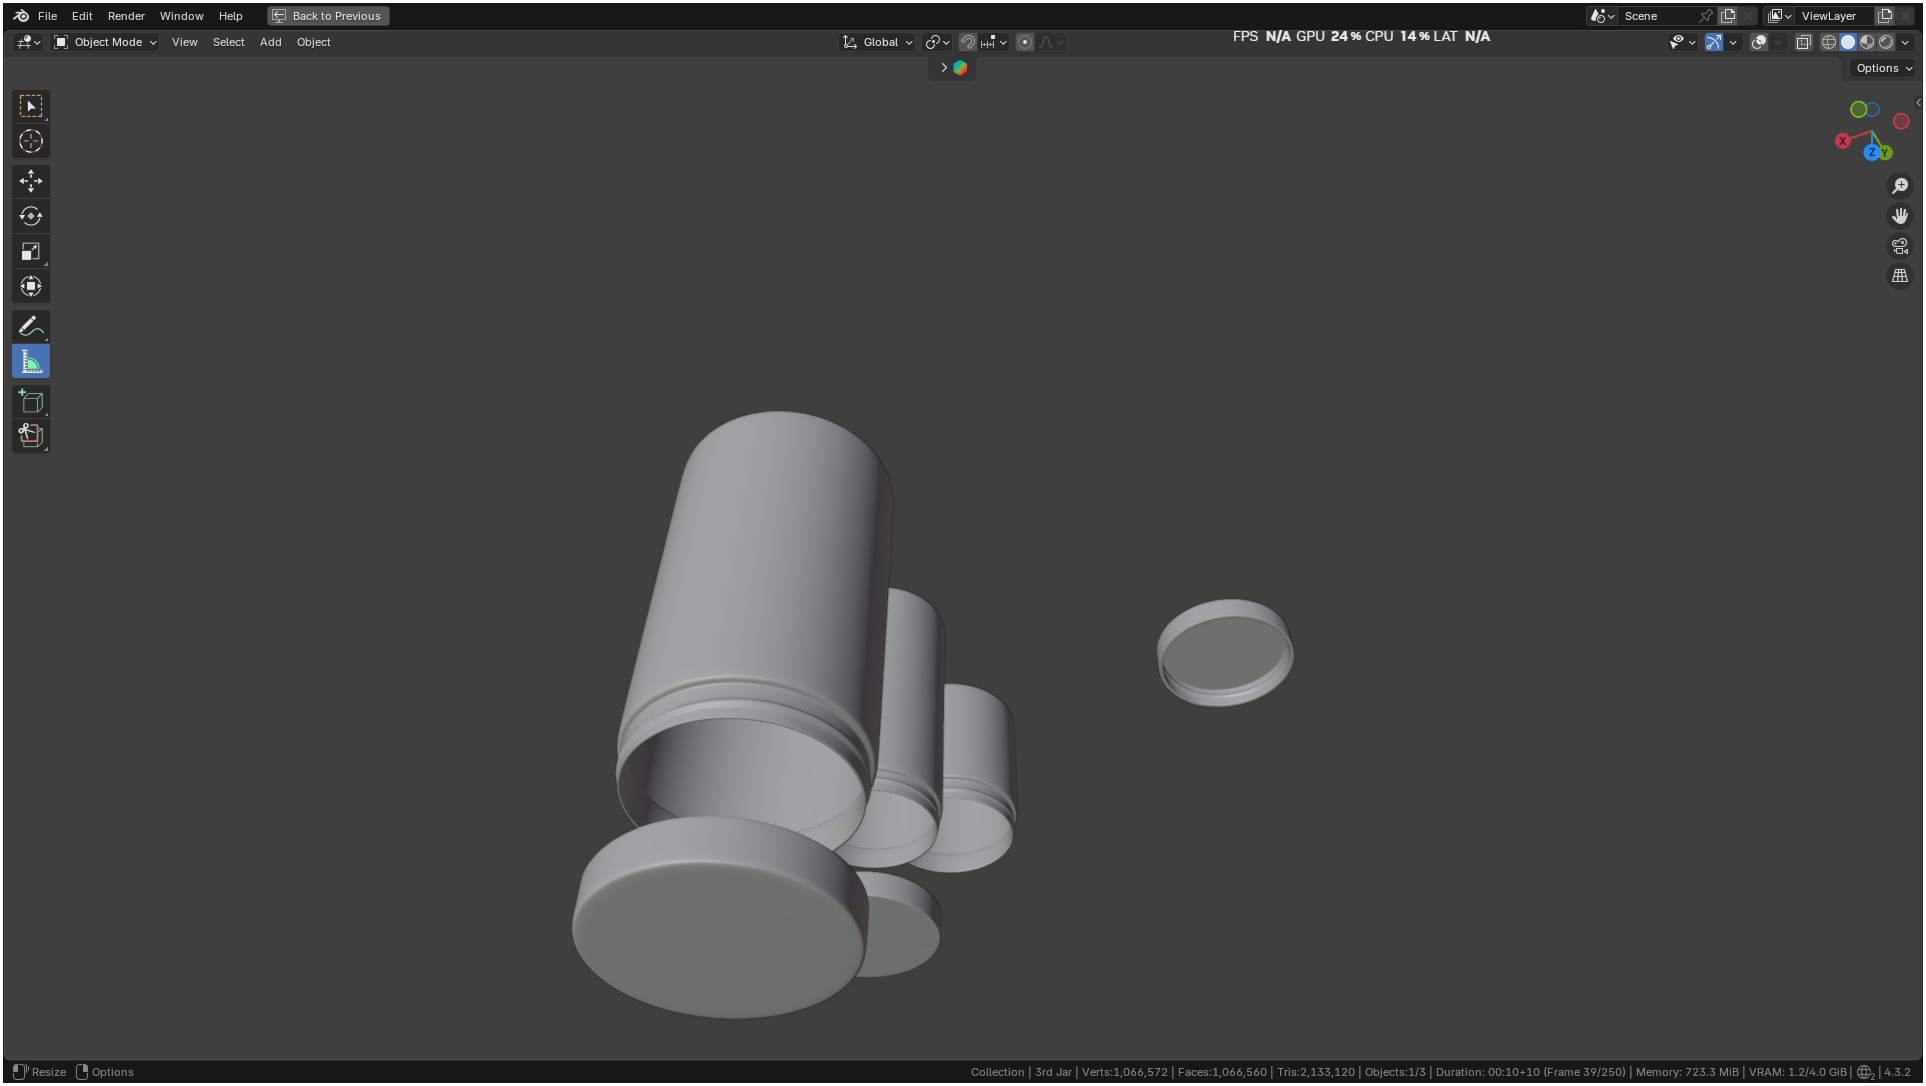The image size is (1926, 1086).
Task: Click the blue Z axis gizmo handle
Action: tap(1871, 152)
